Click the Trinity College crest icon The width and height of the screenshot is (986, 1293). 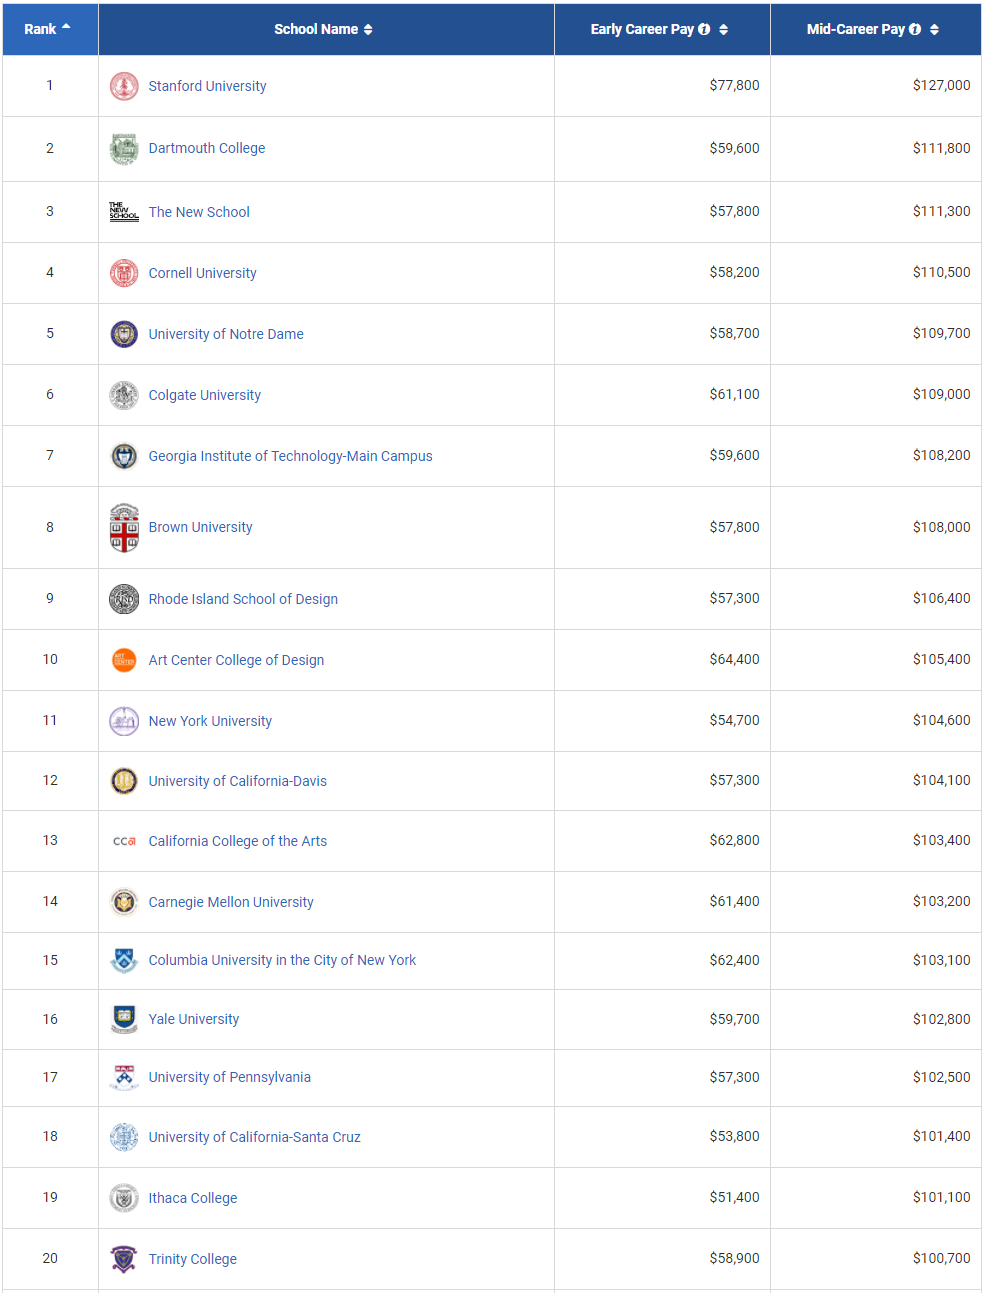click(x=124, y=1259)
